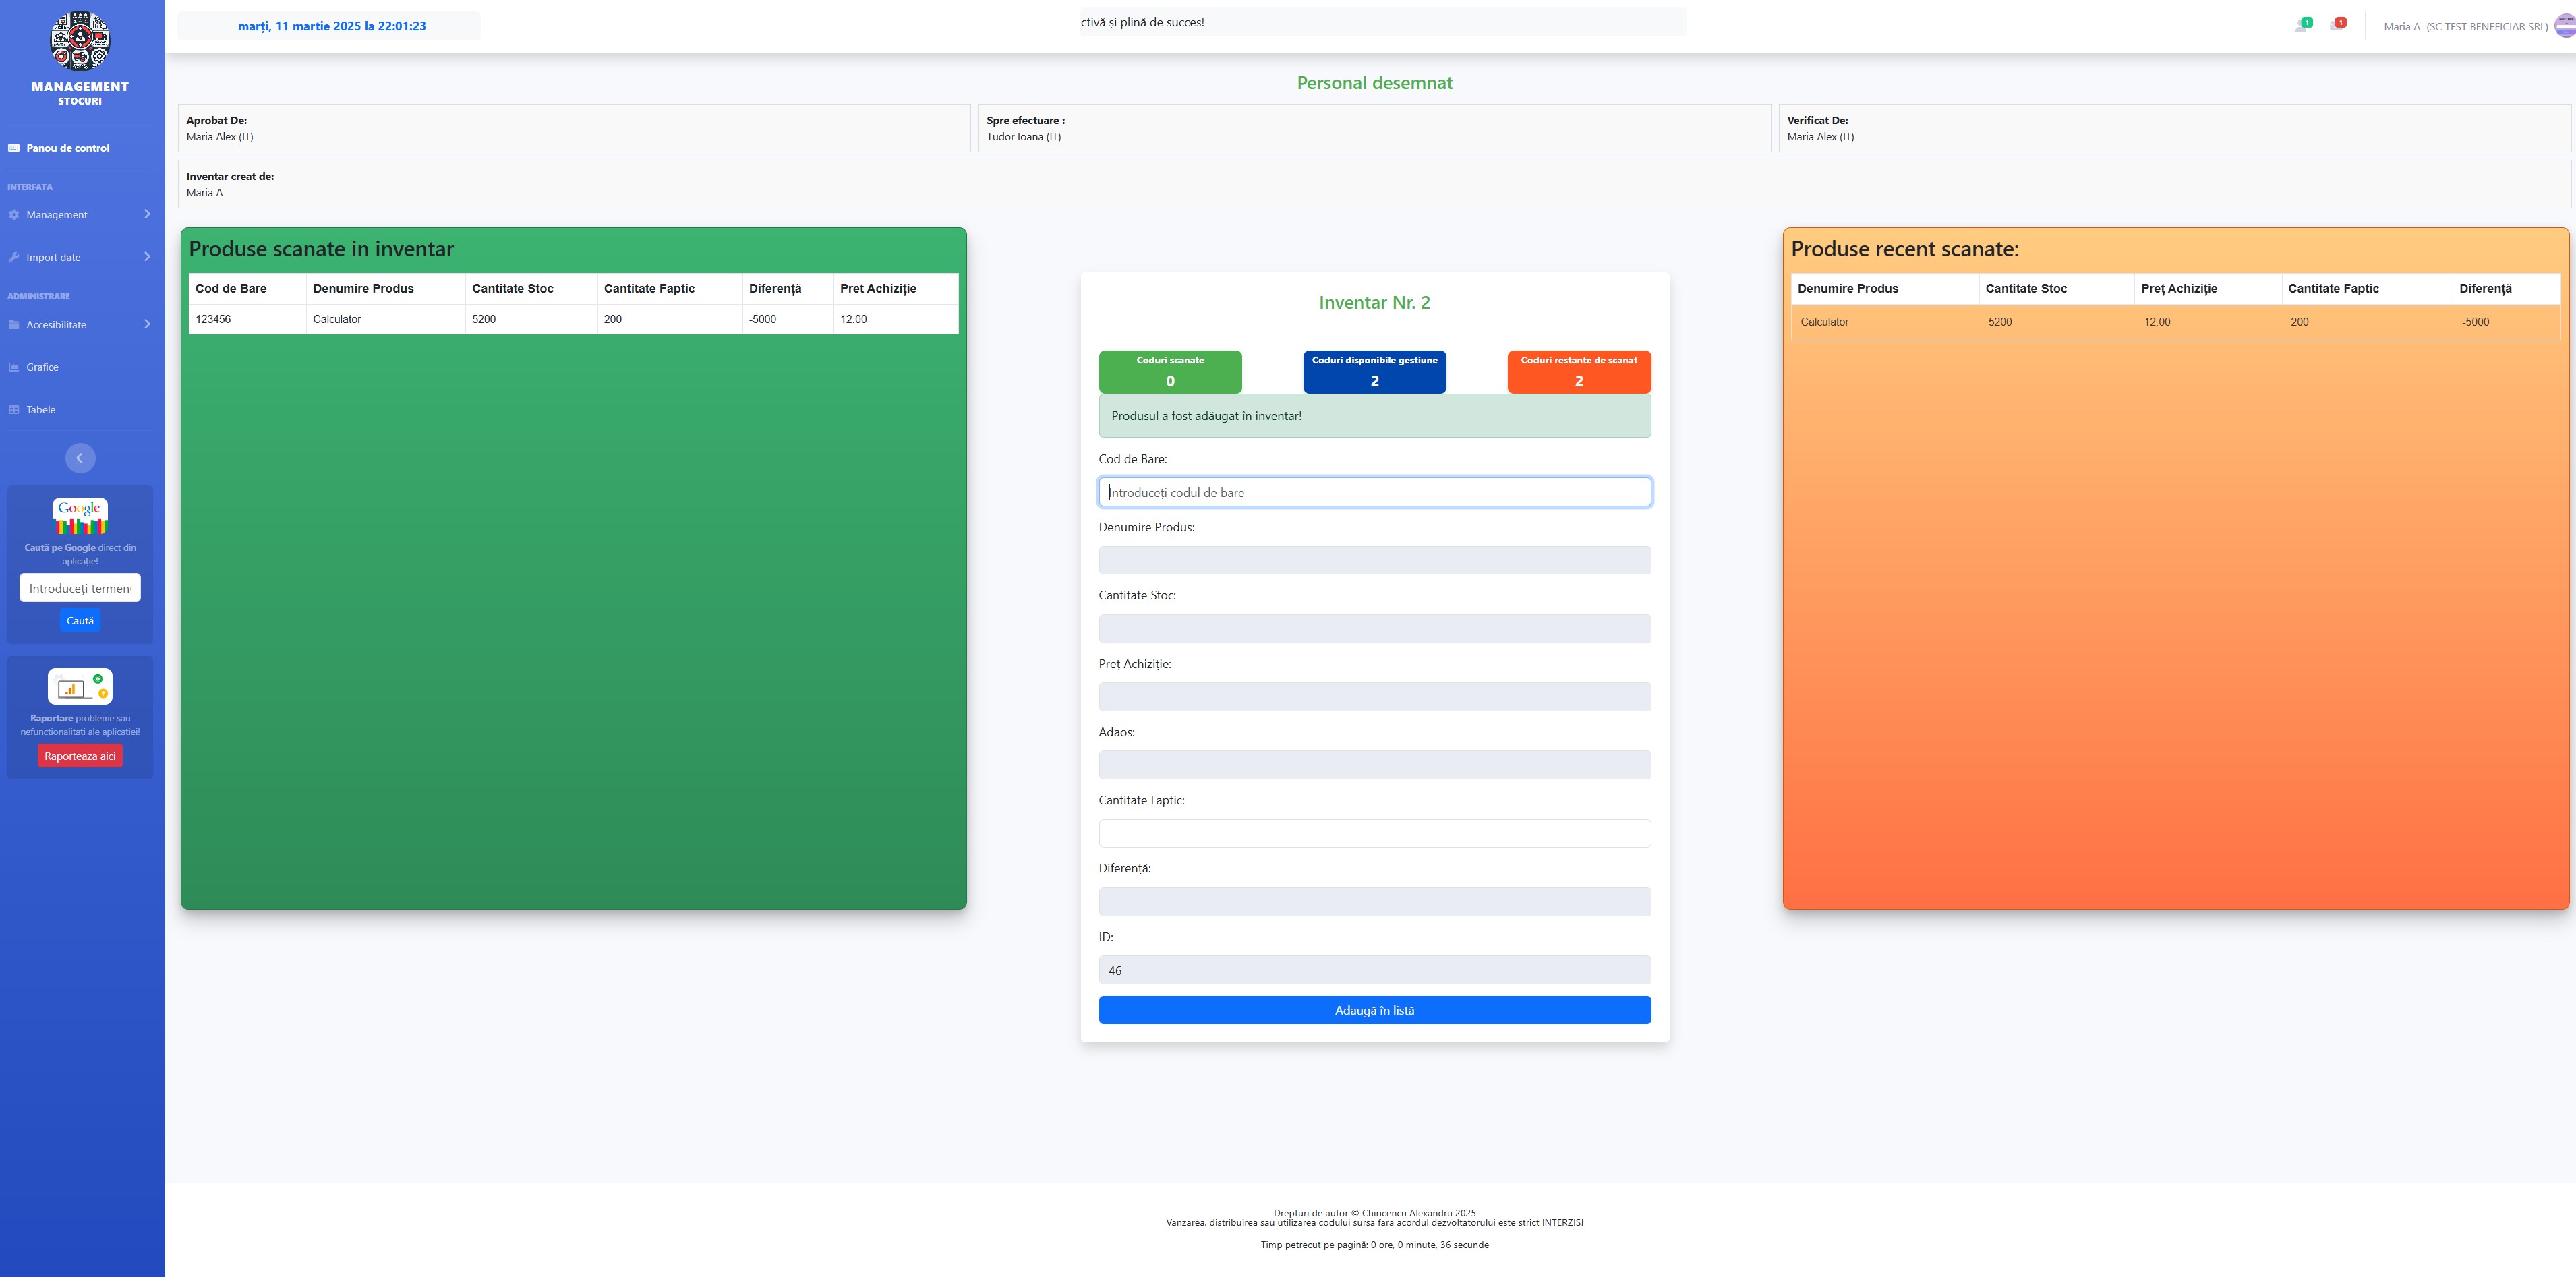
Task: Open the users notification icon with green badge
Action: click(2302, 25)
